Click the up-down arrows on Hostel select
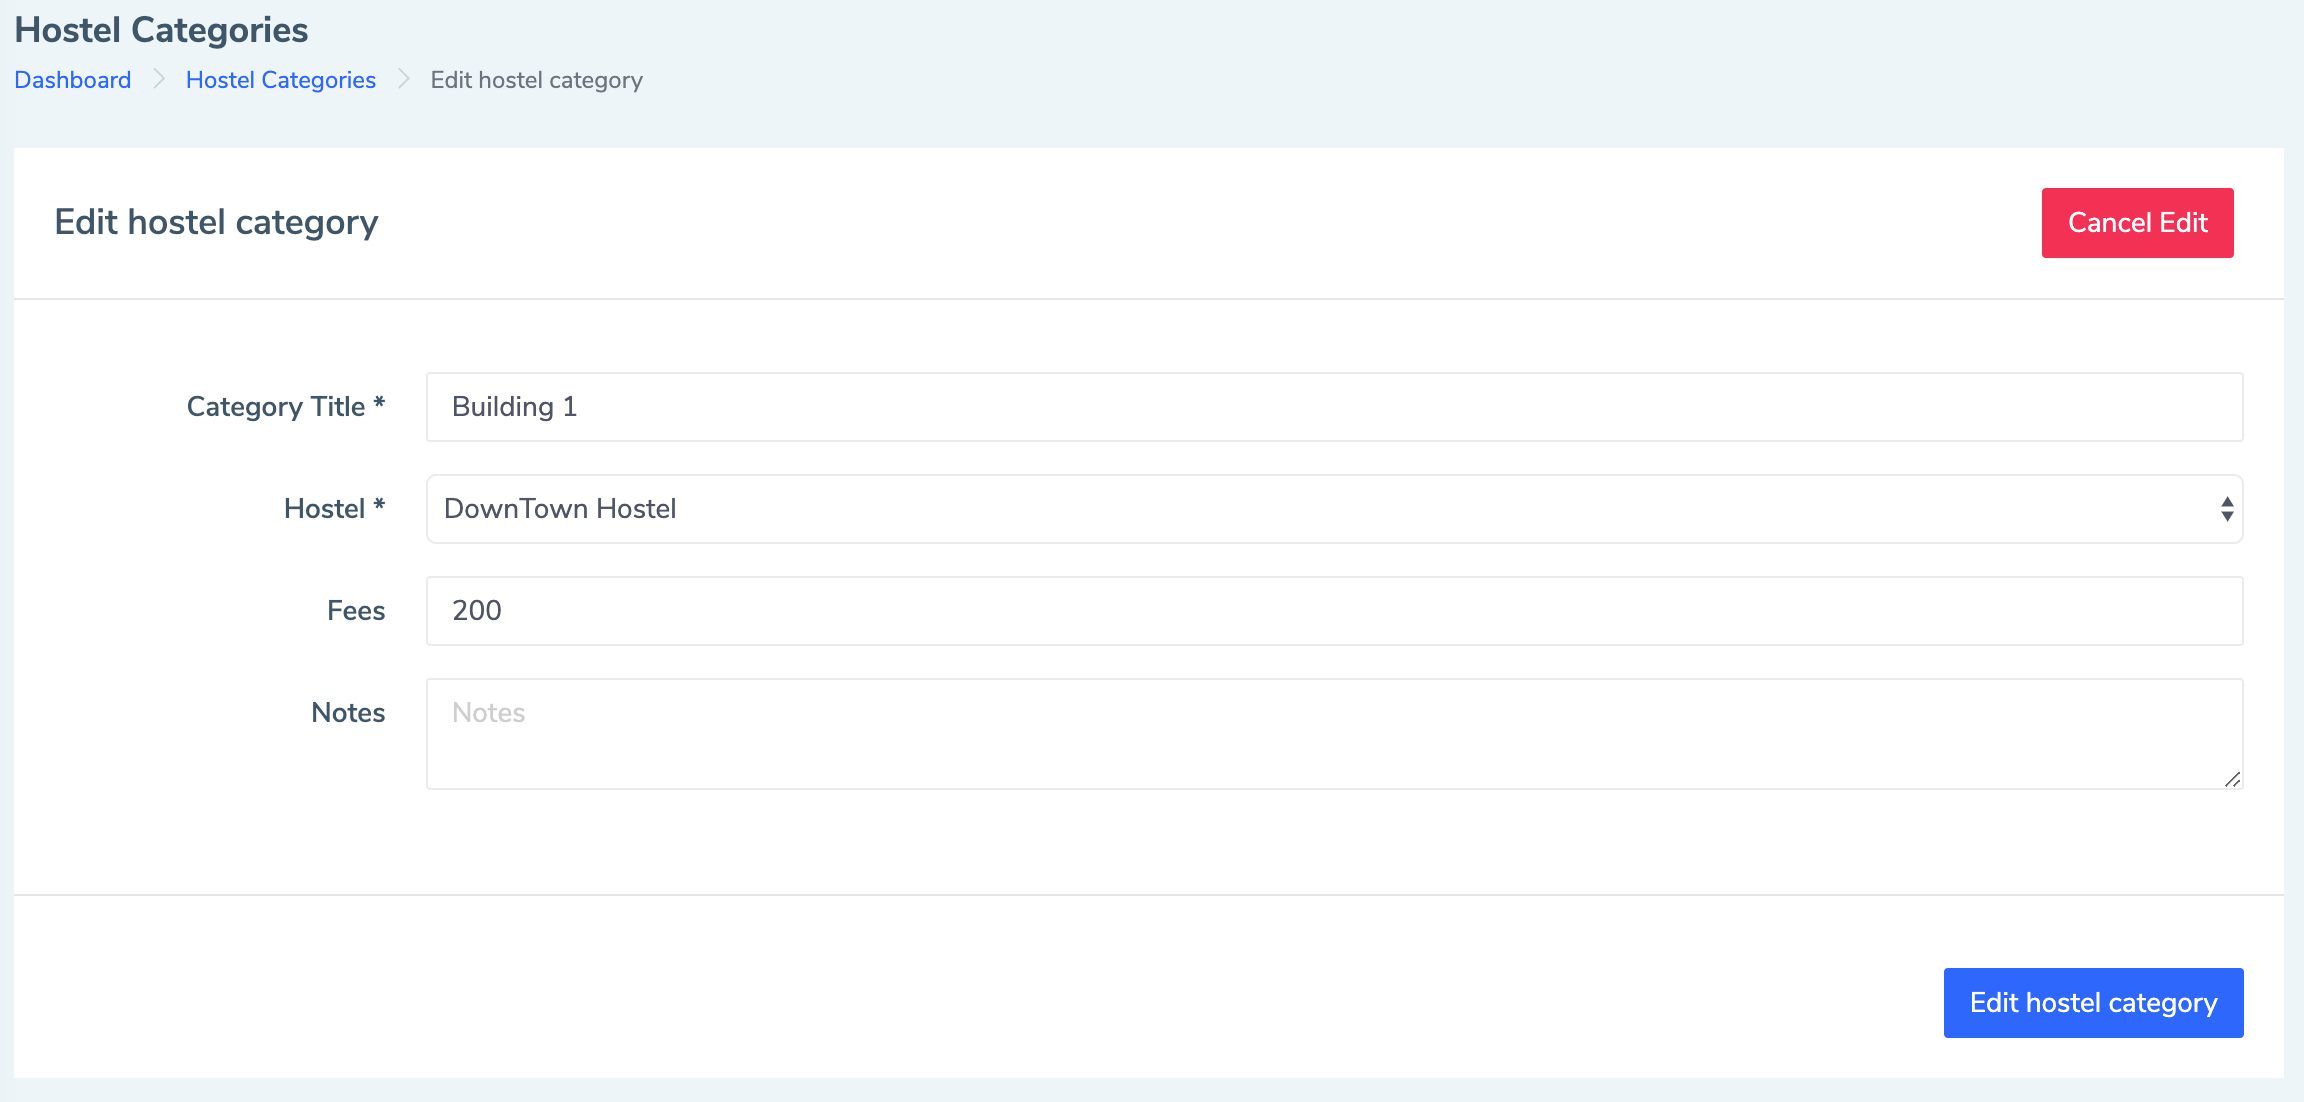 click(x=2226, y=509)
